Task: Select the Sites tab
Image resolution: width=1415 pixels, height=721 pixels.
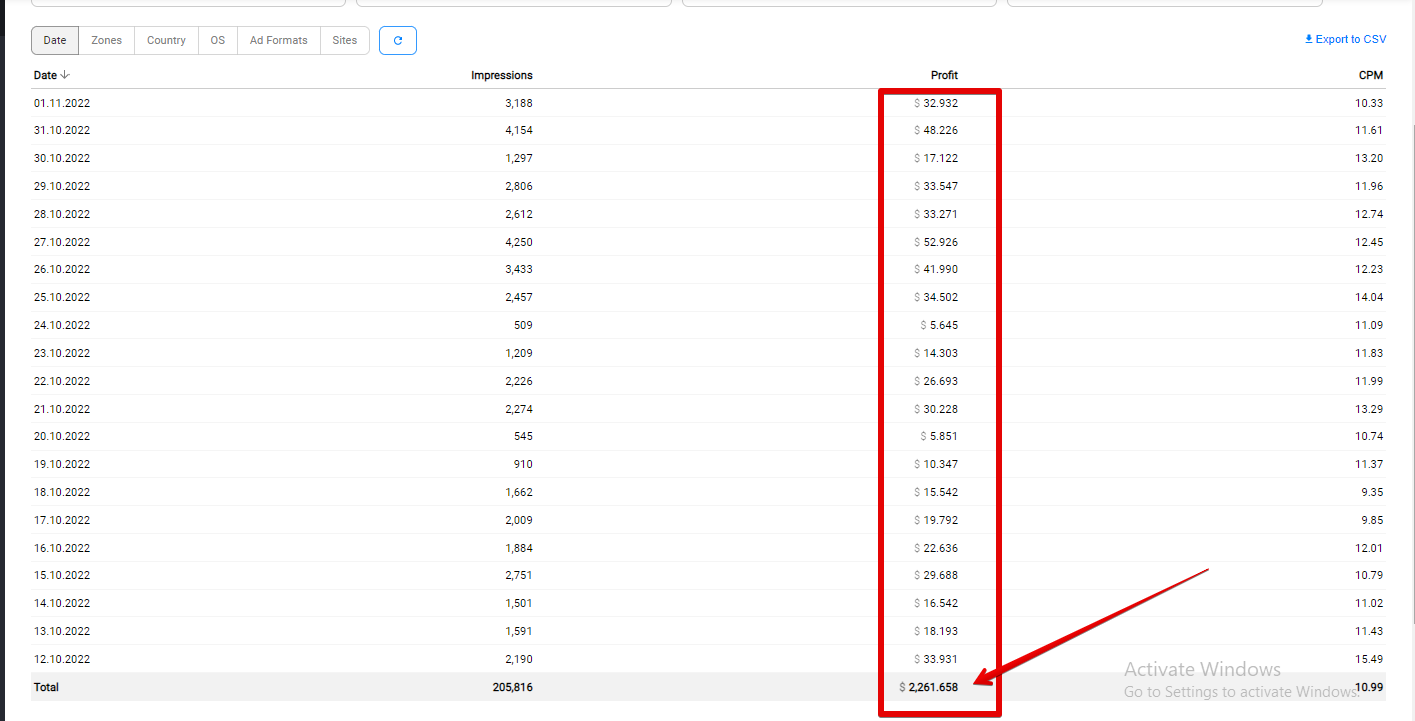Action: 344,41
